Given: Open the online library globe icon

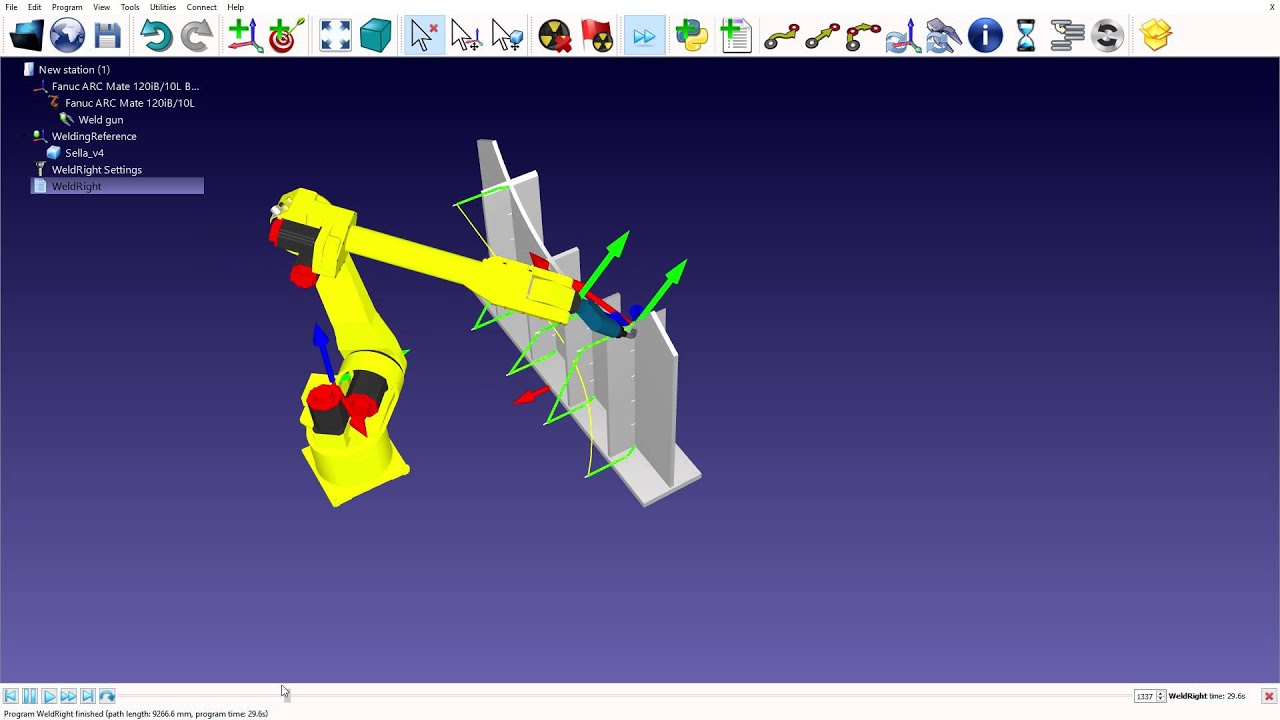Looking at the screenshot, I should tap(67, 36).
